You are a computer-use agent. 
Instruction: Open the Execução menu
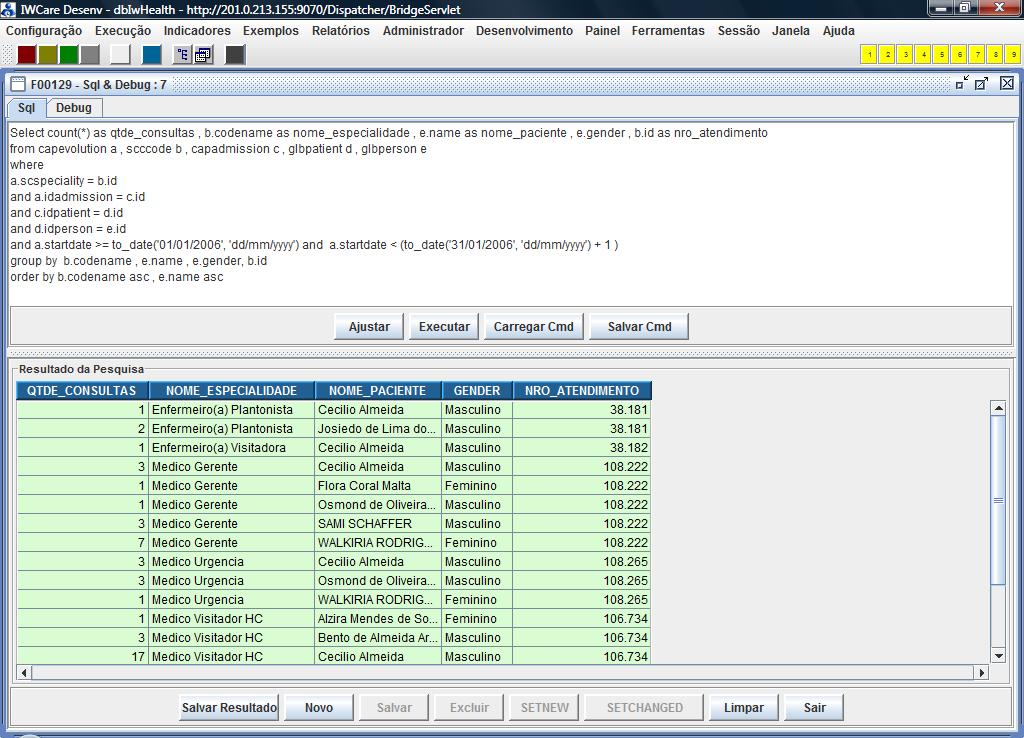tap(123, 31)
